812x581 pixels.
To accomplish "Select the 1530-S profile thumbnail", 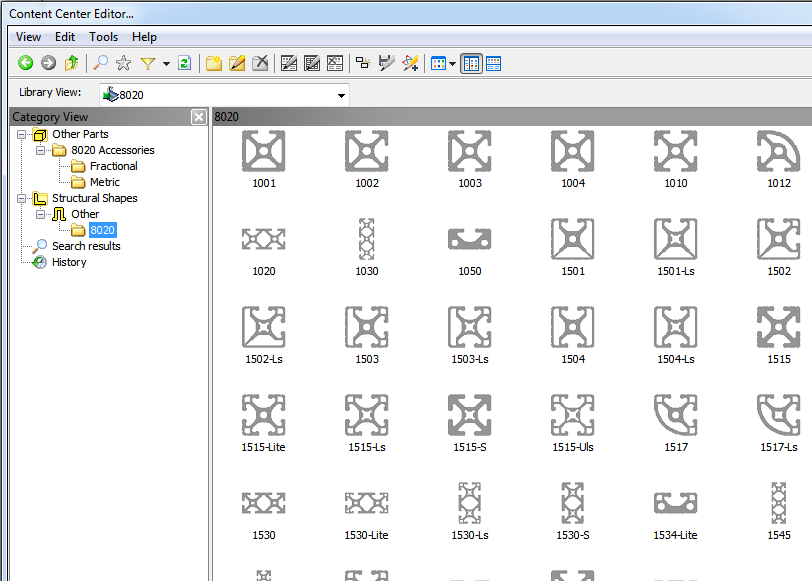I will (573, 503).
